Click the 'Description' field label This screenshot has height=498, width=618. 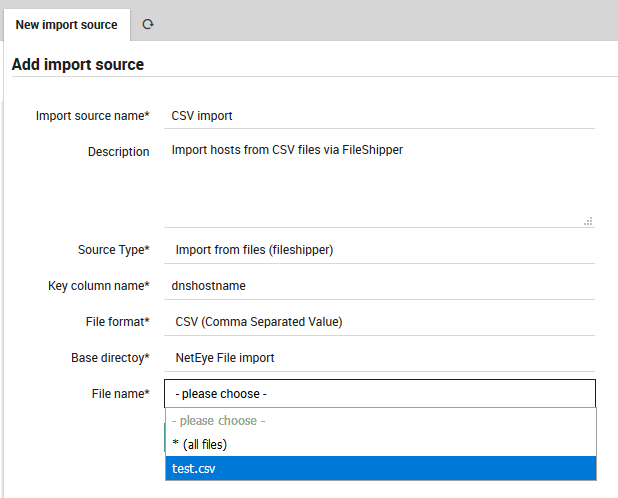pos(118,152)
